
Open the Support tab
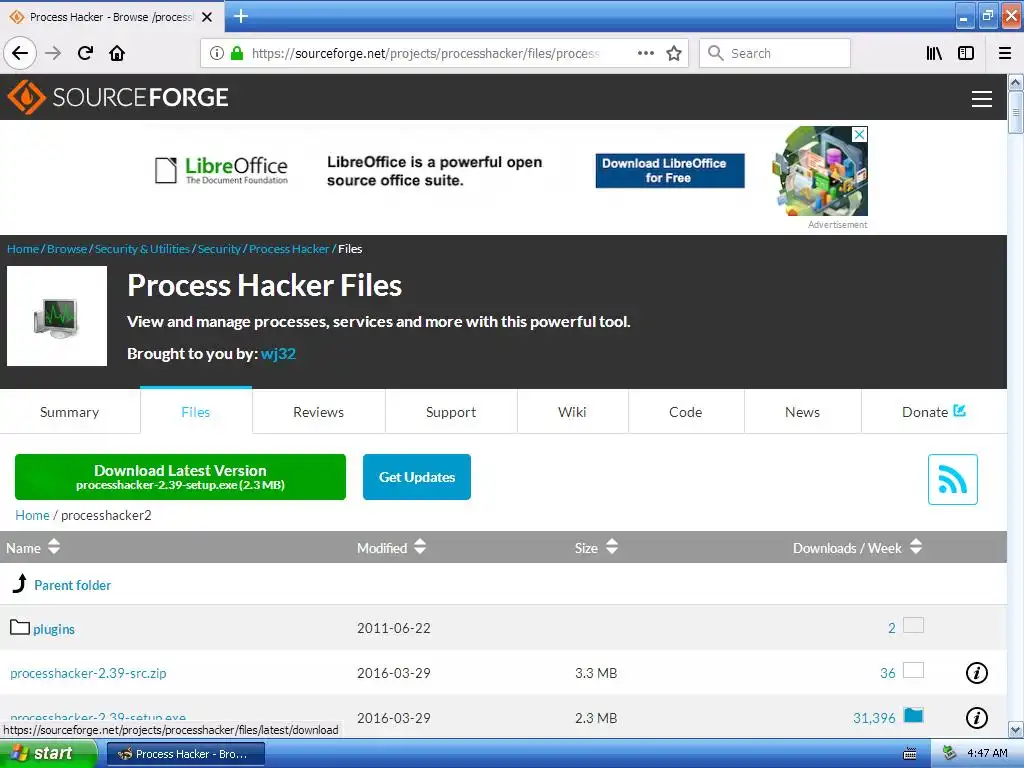[451, 412]
